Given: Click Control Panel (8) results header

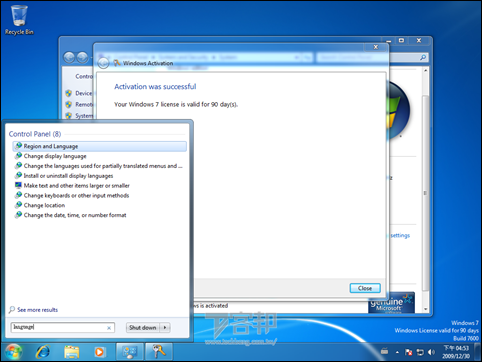Looking at the screenshot, I should pyautogui.click(x=35, y=134).
